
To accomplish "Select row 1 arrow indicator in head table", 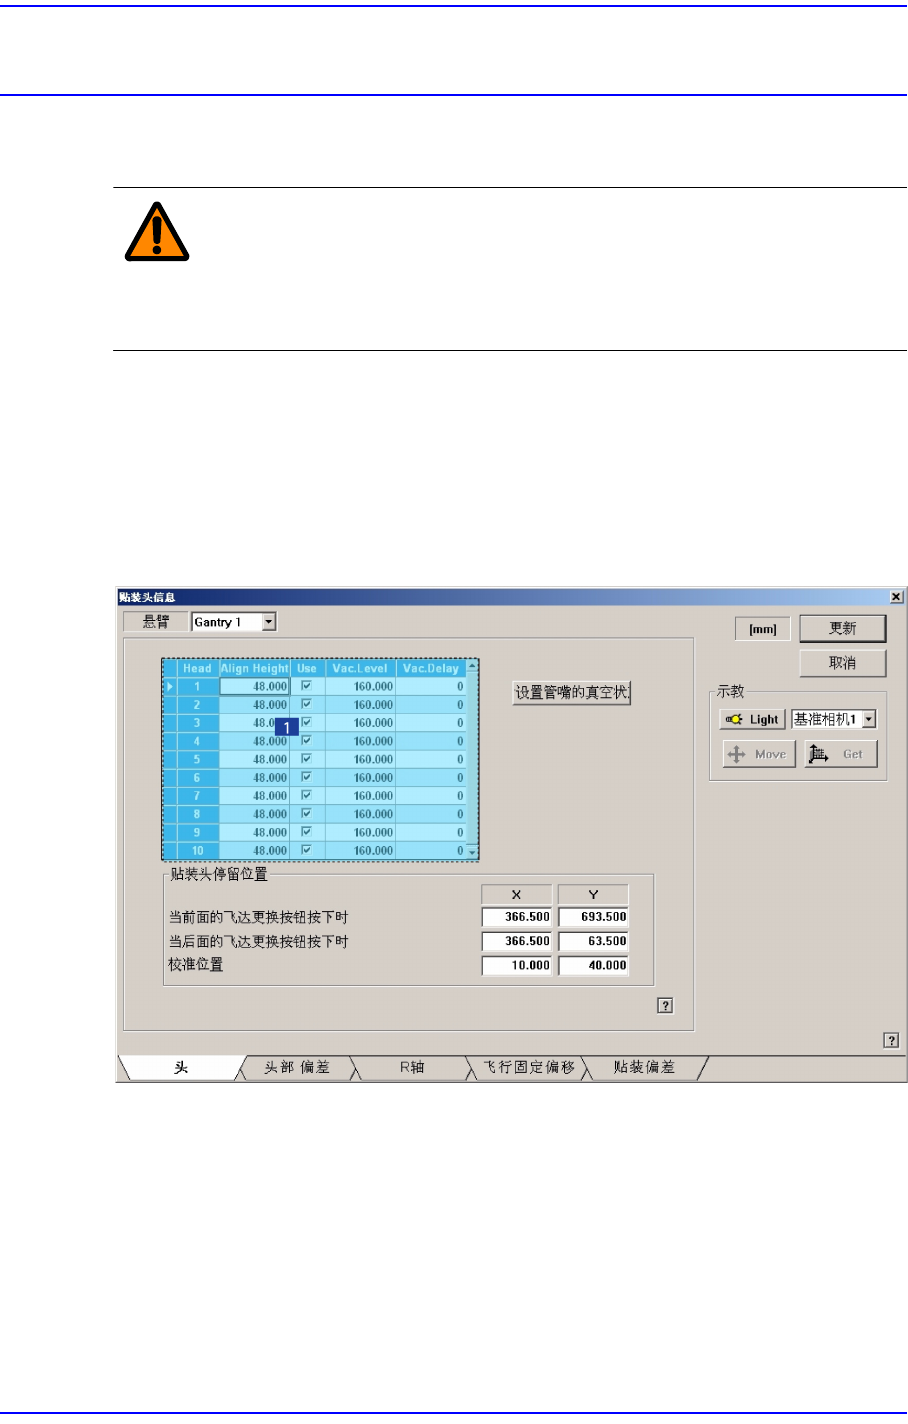I will tap(171, 687).
